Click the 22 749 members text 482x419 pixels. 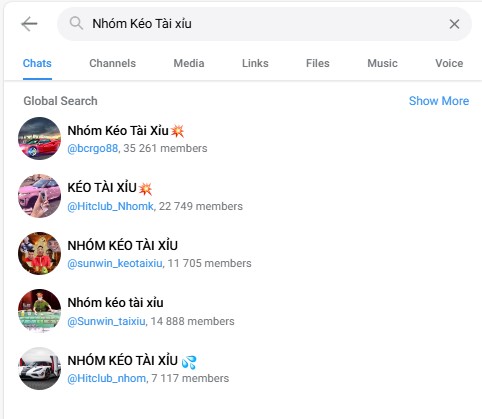(x=201, y=206)
